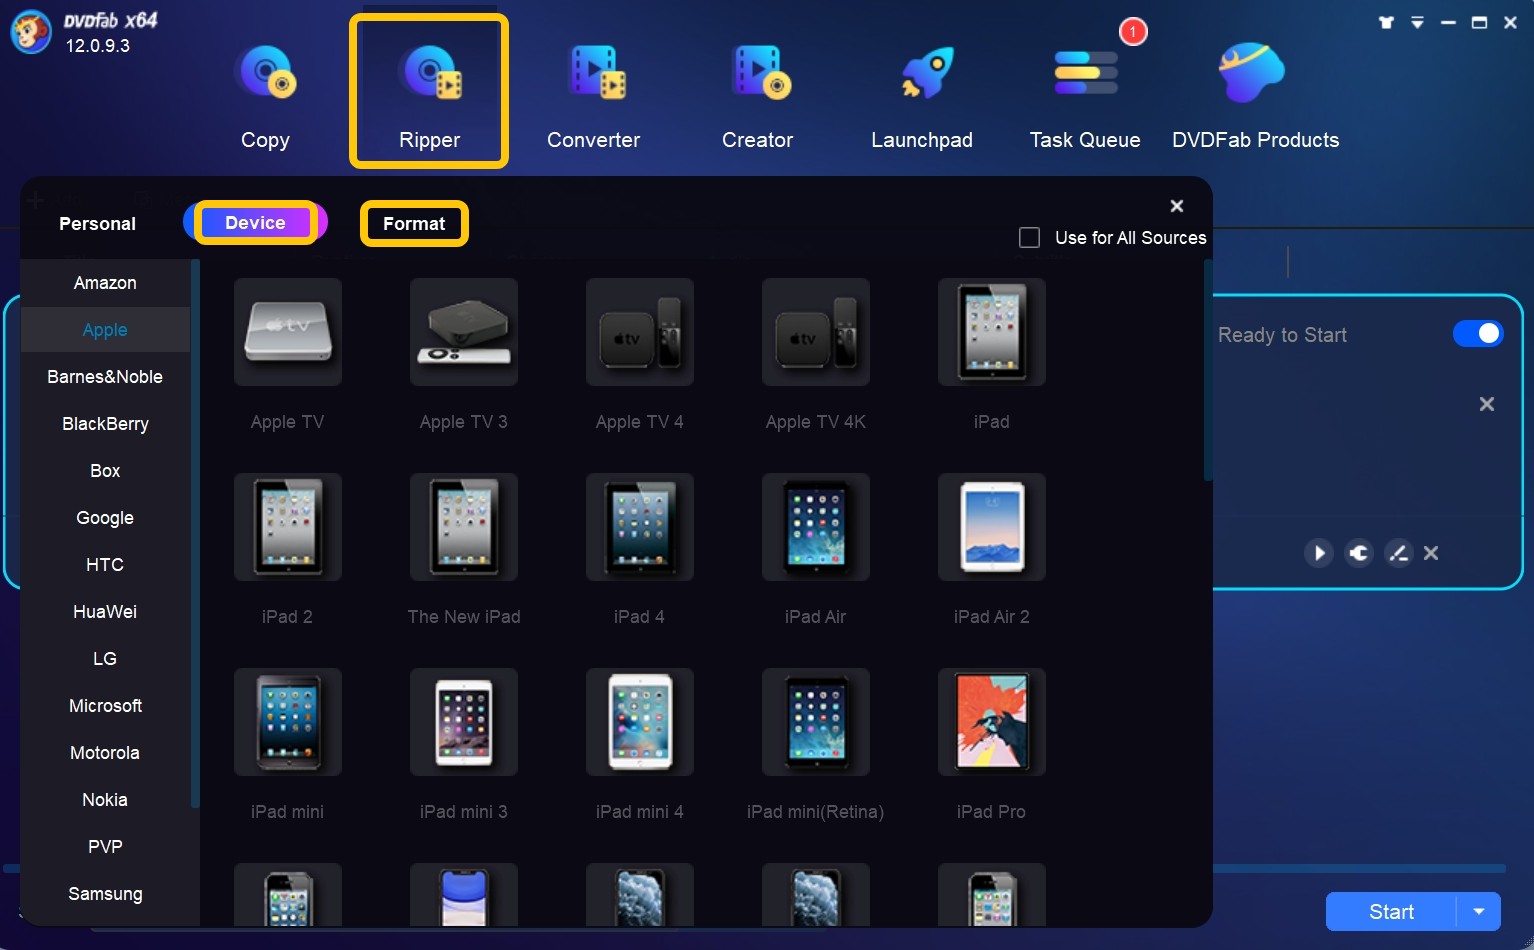Image resolution: width=1534 pixels, height=950 pixels.
Task: Click the DVDFab logo avatar
Action: point(31,32)
